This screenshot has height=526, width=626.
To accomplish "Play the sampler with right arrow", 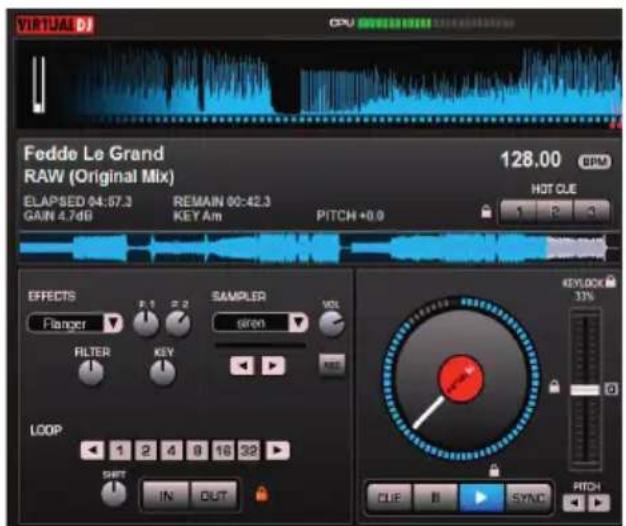I will click(273, 366).
